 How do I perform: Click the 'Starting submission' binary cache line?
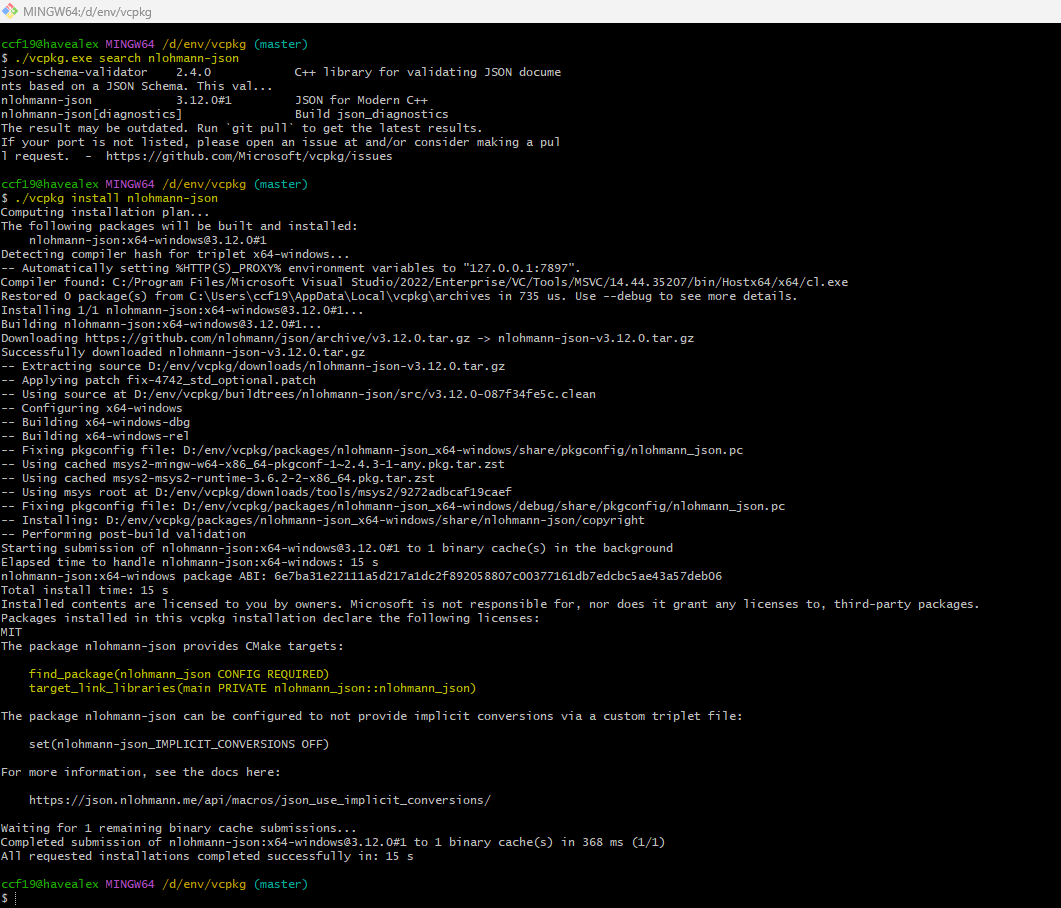point(337,549)
